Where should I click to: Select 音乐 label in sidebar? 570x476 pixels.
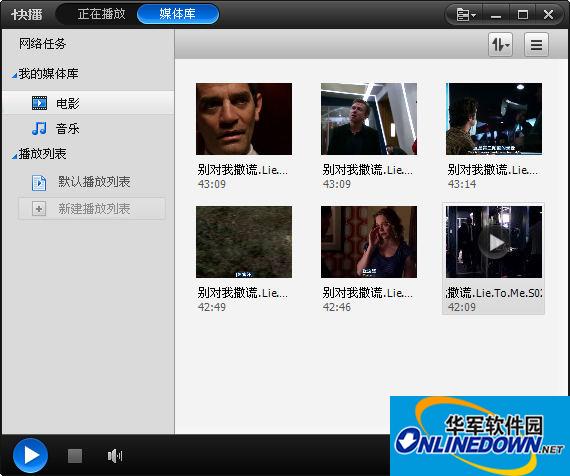68,129
